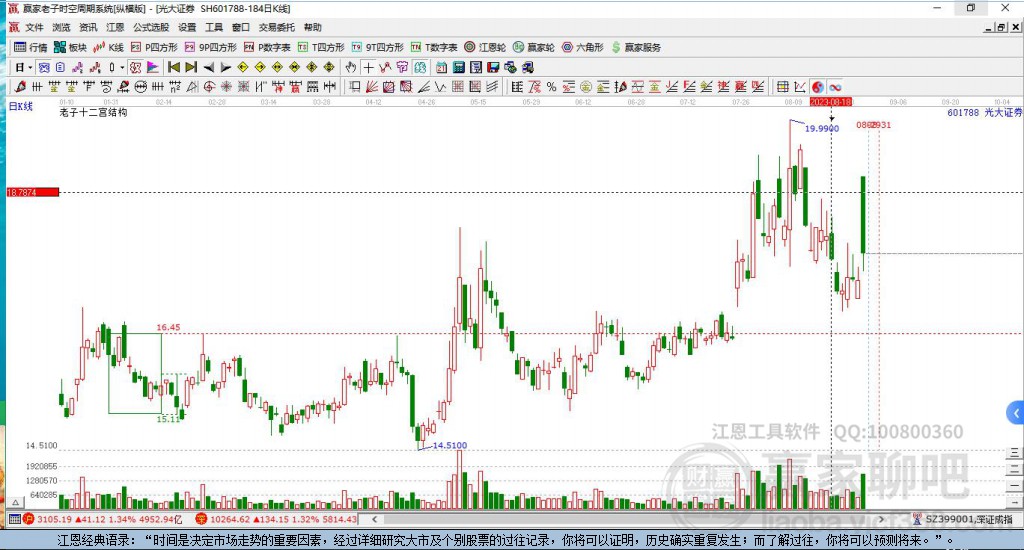Image resolution: width=1024 pixels, height=550 pixels.
Task: Open the calendar date icon
Action: (x=441, y=67)
